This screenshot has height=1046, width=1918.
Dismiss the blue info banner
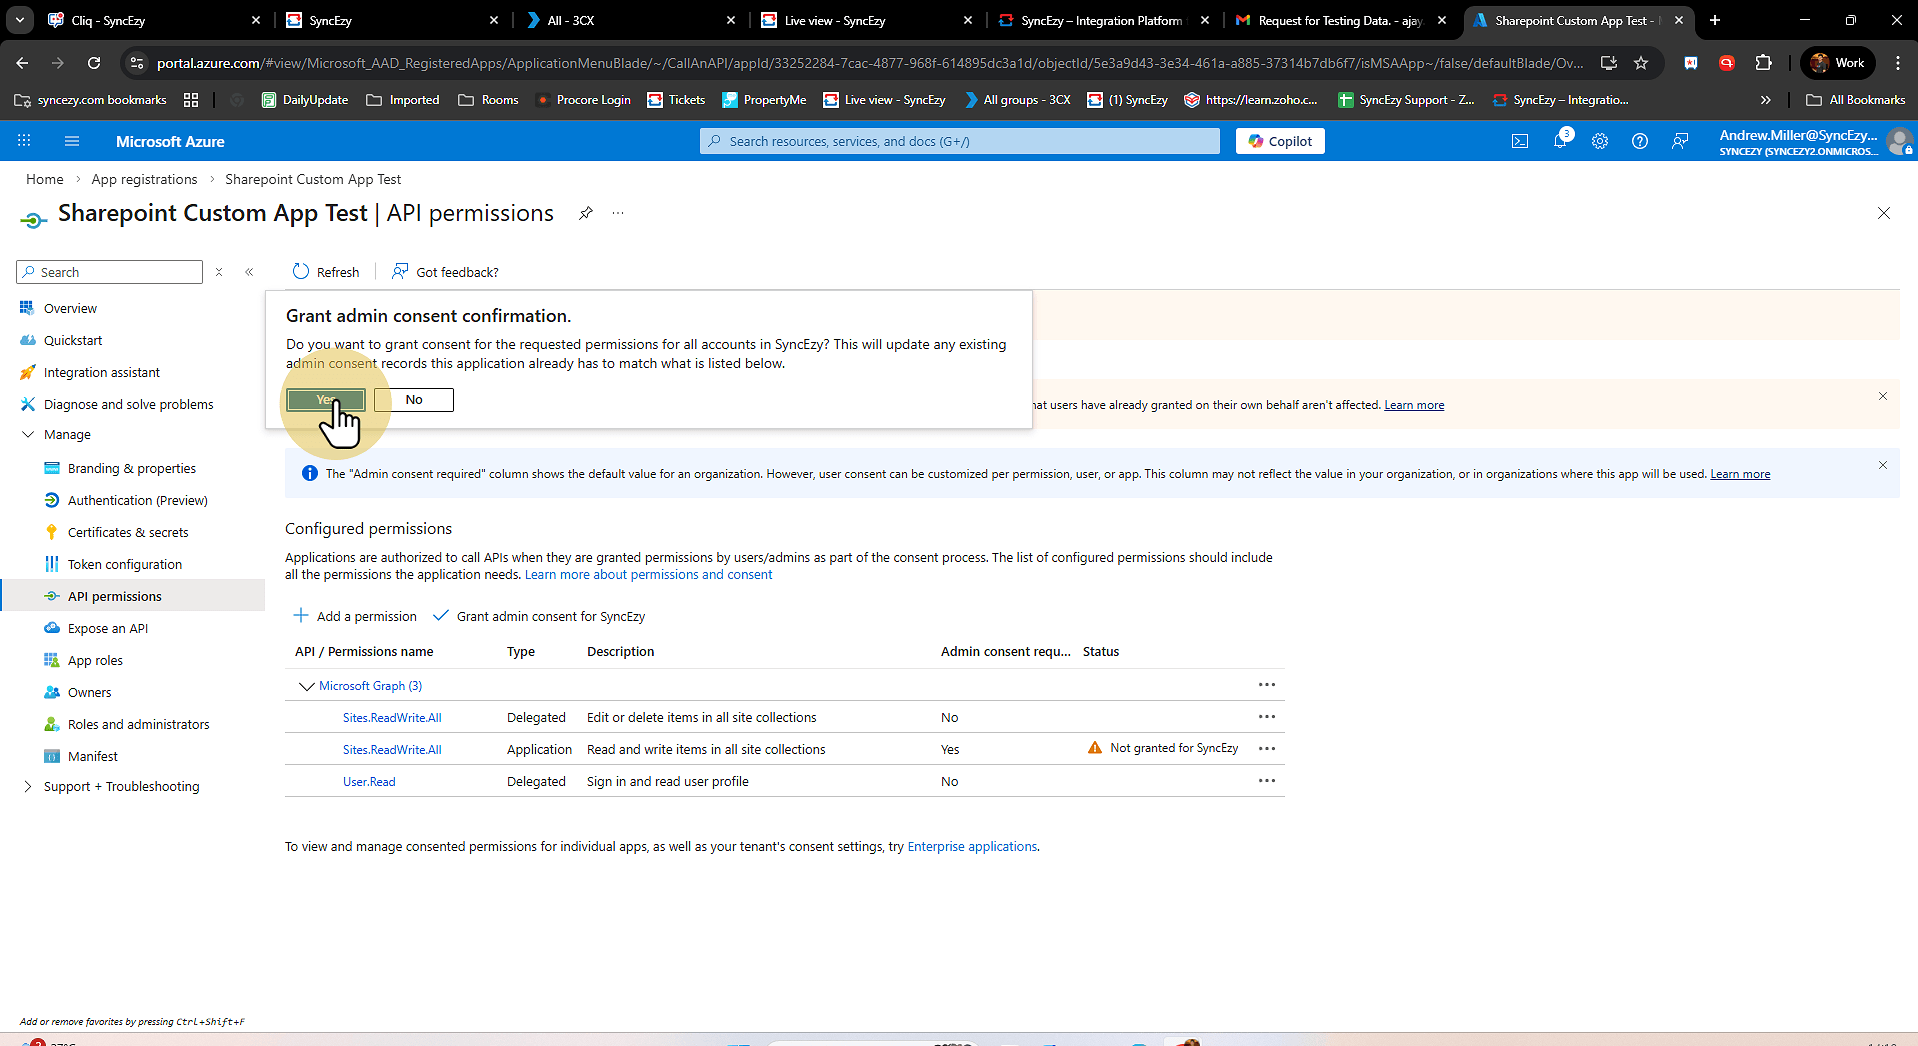(x=1882, y=465)
